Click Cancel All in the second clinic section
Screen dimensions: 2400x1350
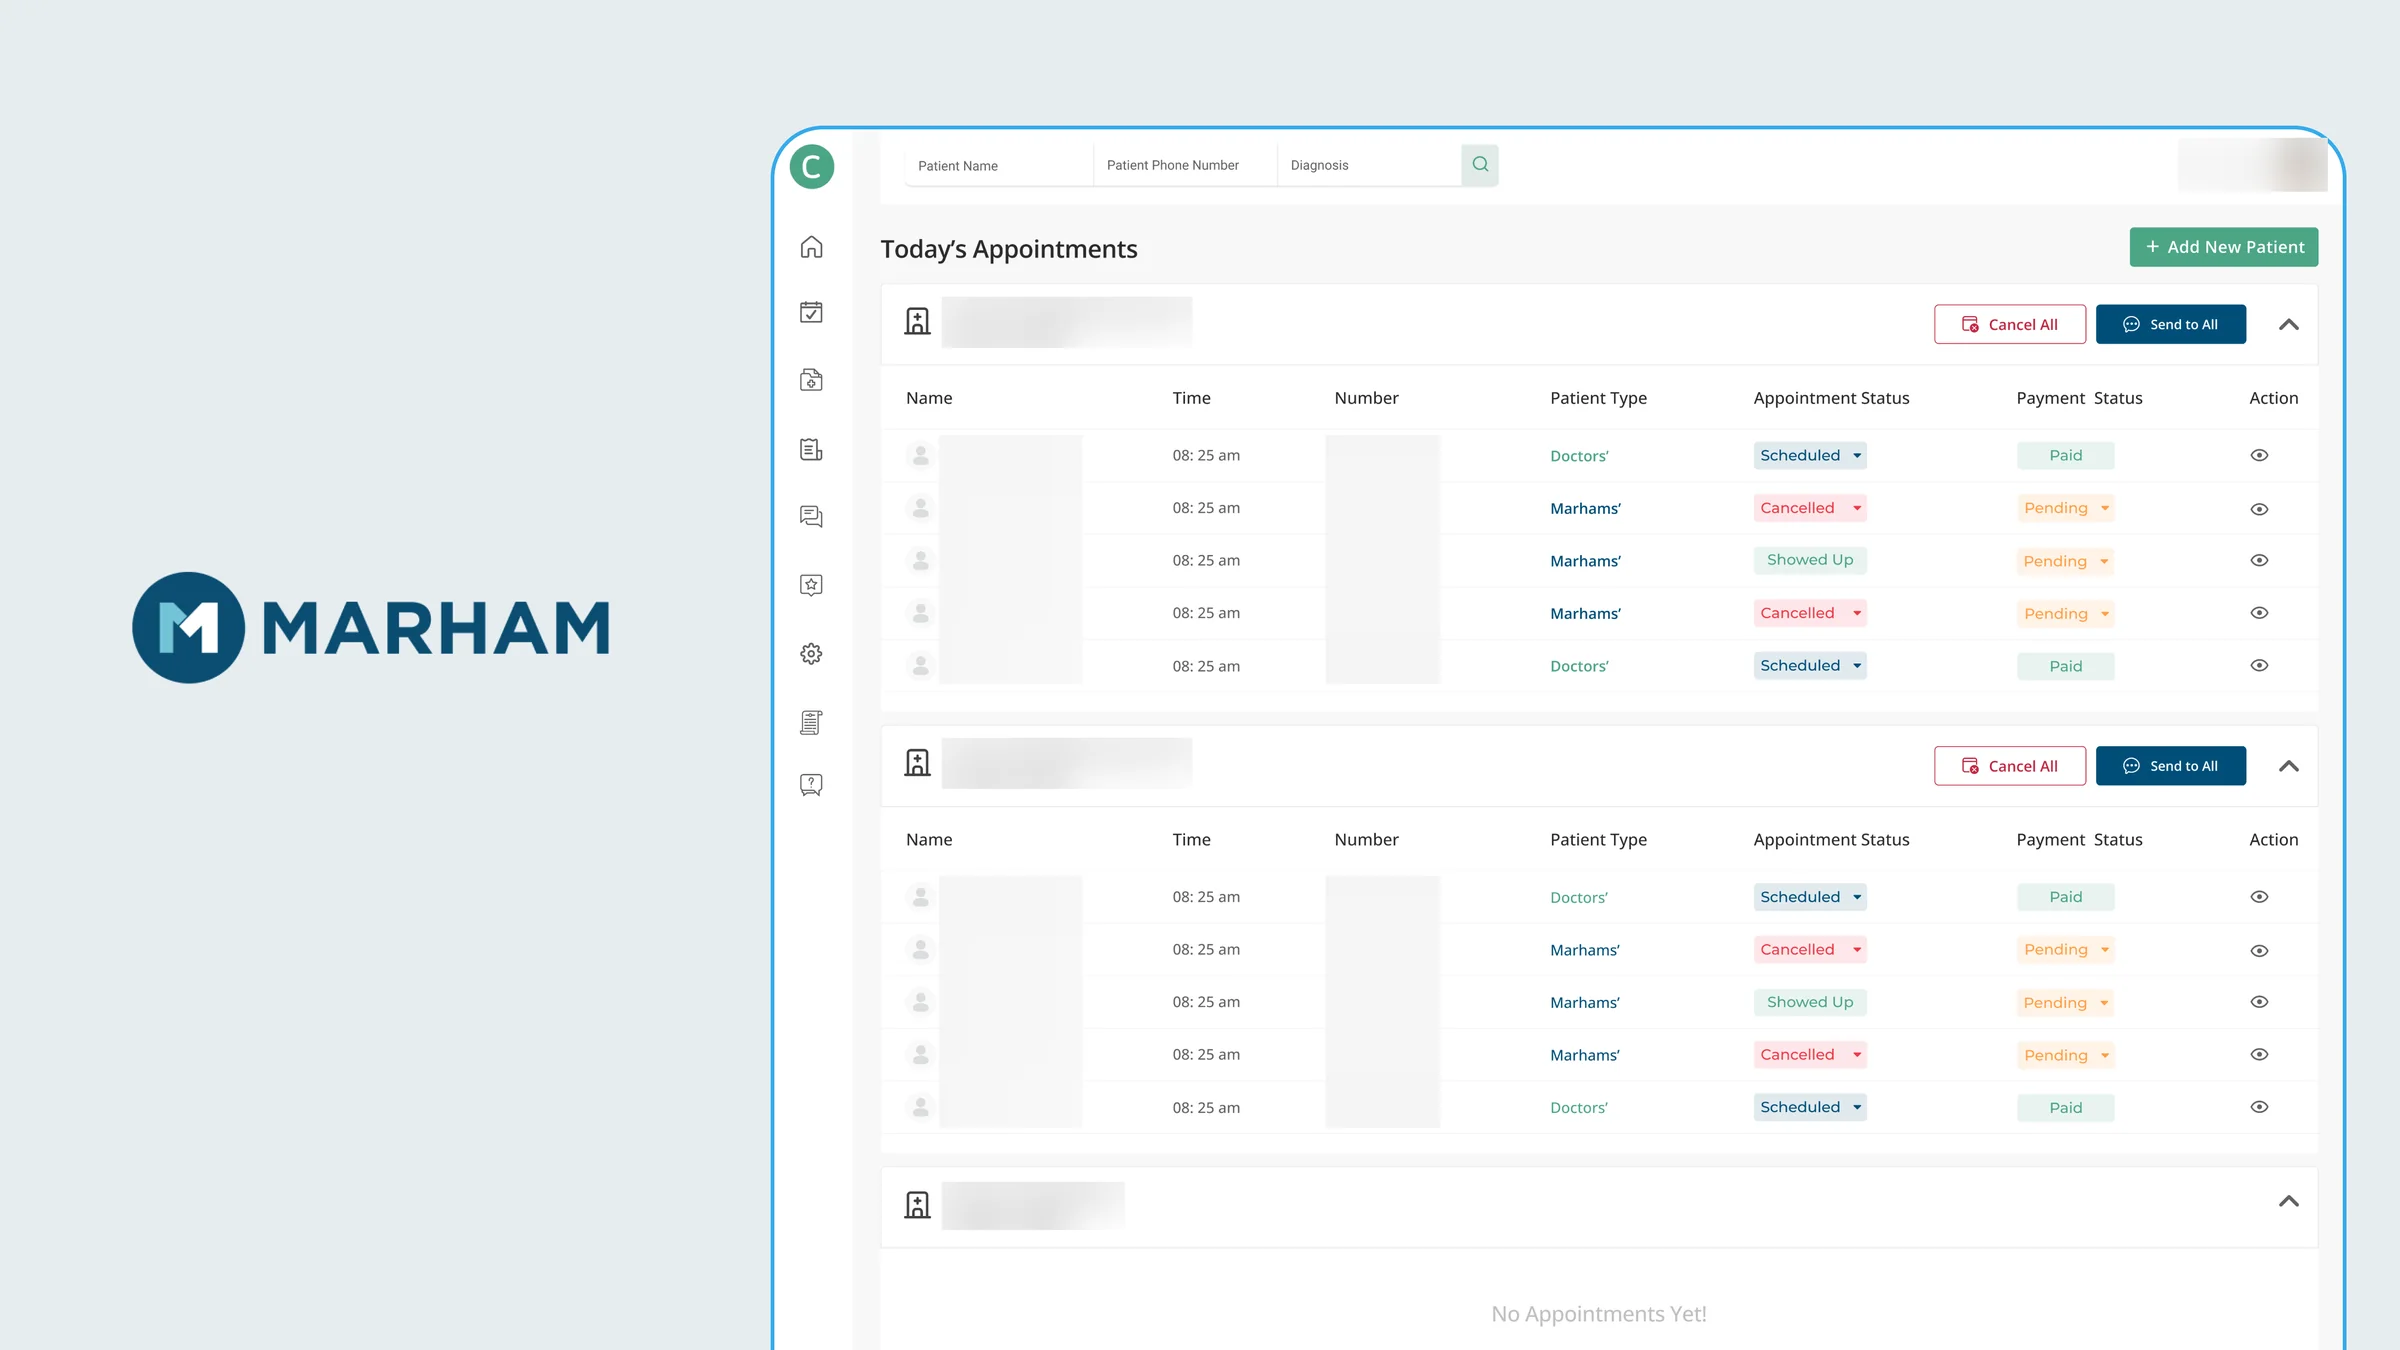pos(2010,766)
